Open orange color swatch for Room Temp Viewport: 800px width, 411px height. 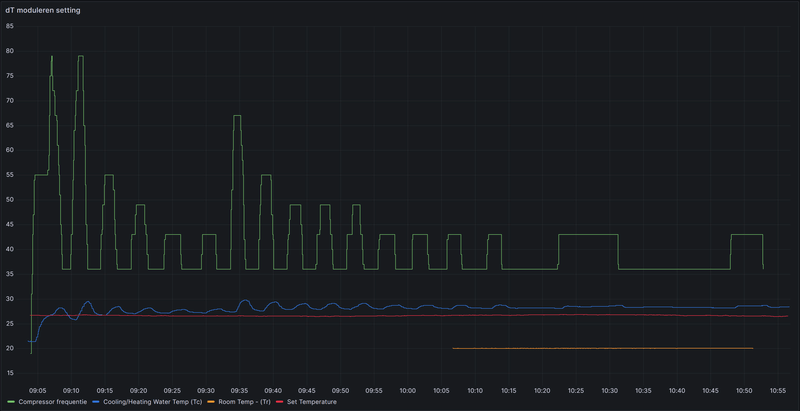click(x=211, y=402)
